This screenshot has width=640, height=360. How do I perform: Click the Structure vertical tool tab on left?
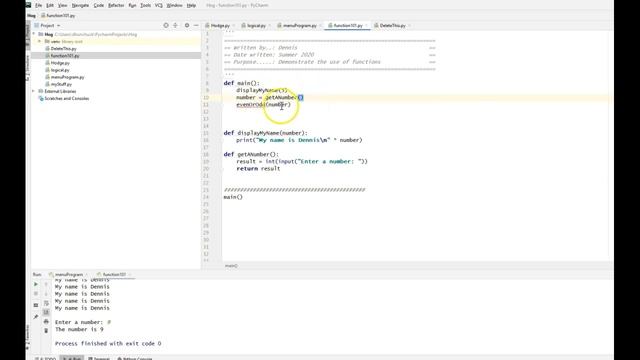coord(28,67)
